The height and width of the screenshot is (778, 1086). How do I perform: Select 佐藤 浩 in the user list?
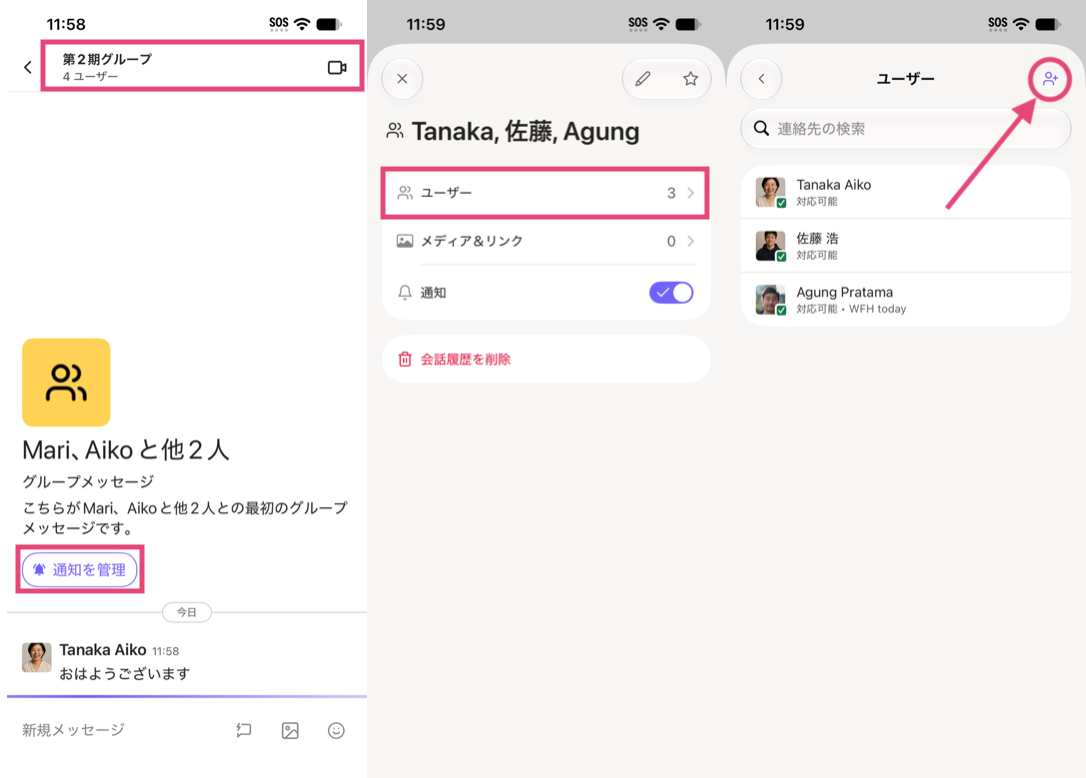point(906,246)
